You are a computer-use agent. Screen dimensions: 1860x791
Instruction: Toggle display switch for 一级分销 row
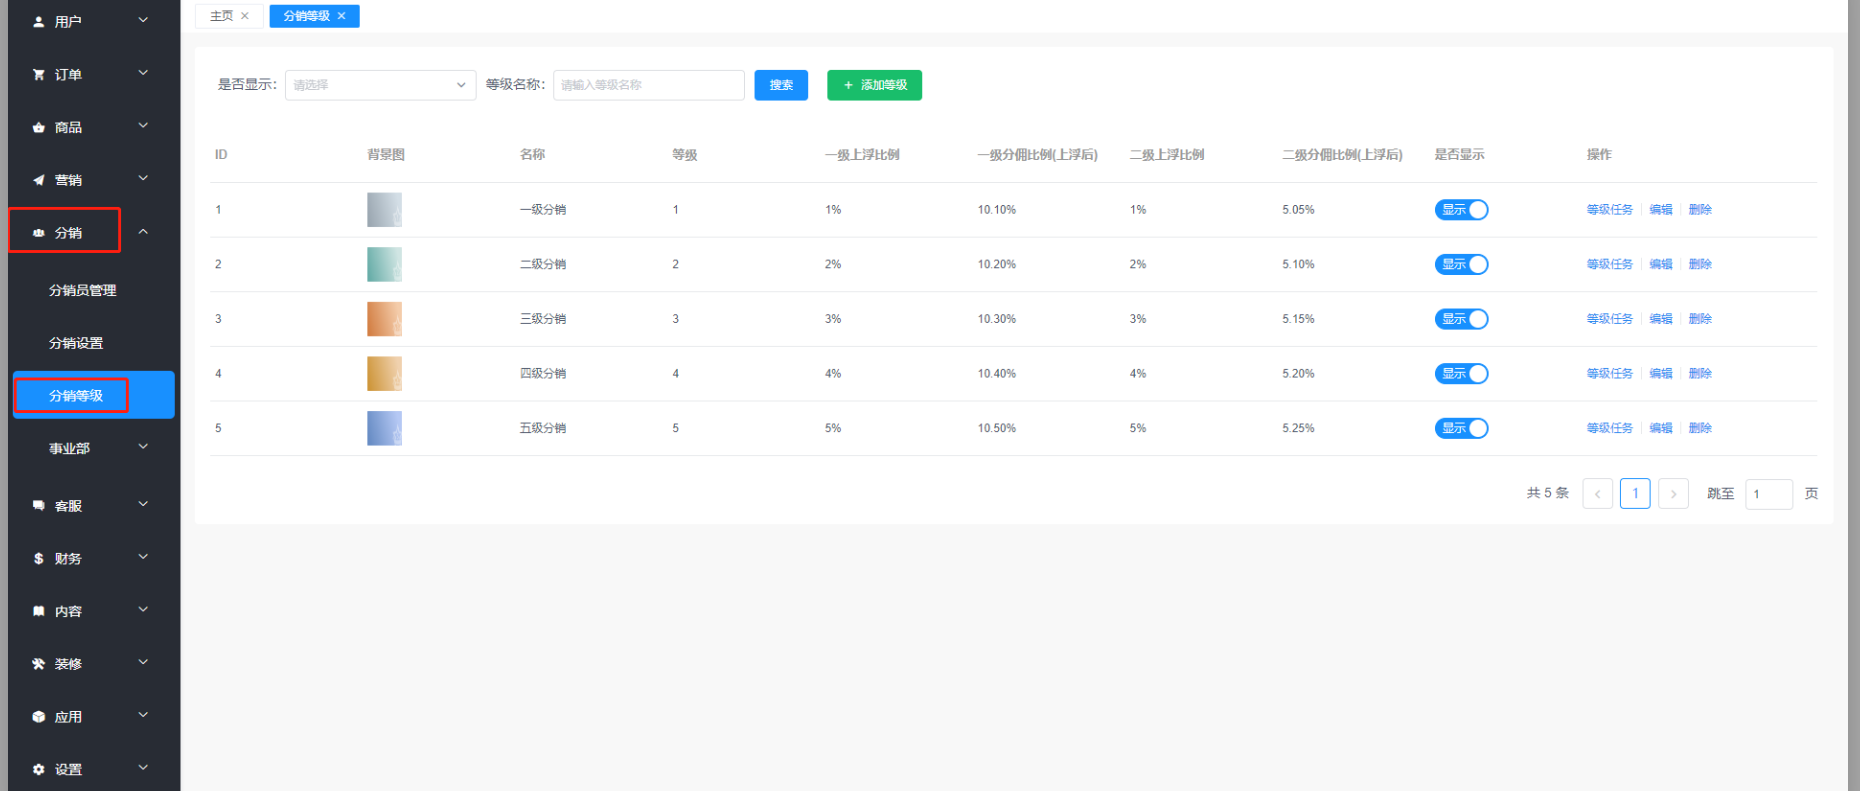pos(1461,210)
